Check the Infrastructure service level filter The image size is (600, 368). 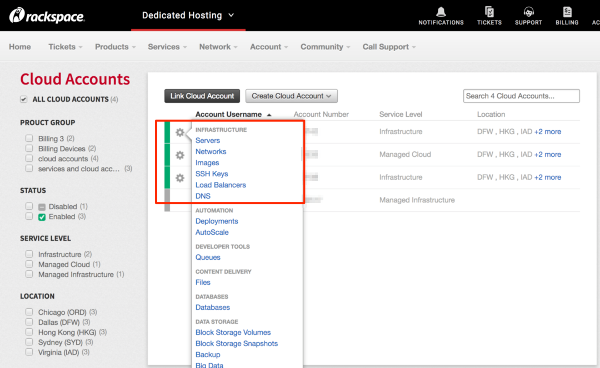29,254
